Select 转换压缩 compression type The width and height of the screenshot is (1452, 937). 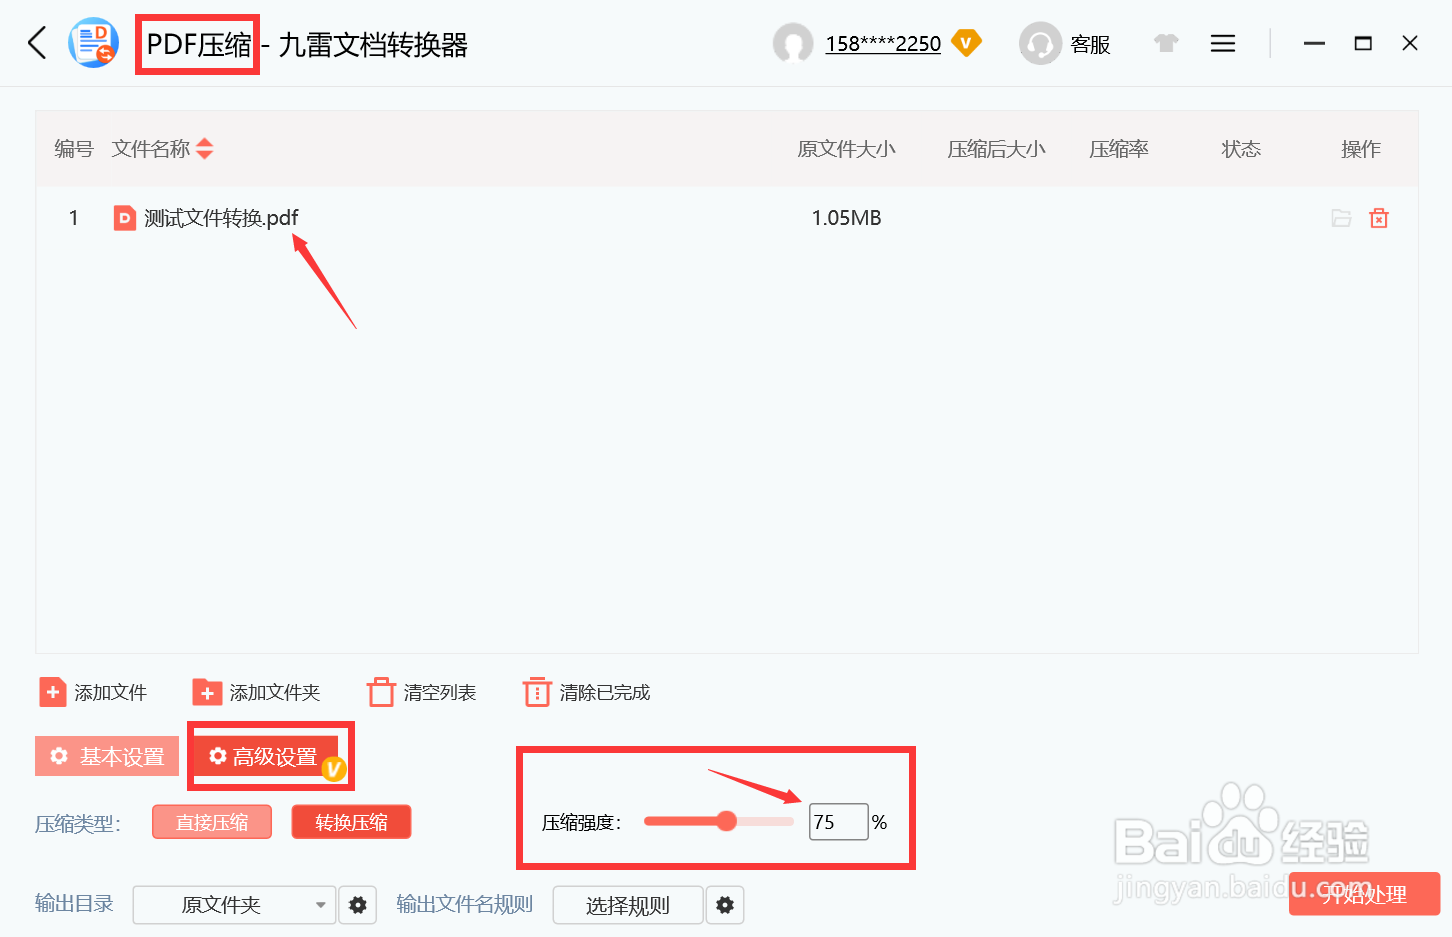tap(351, 822)
